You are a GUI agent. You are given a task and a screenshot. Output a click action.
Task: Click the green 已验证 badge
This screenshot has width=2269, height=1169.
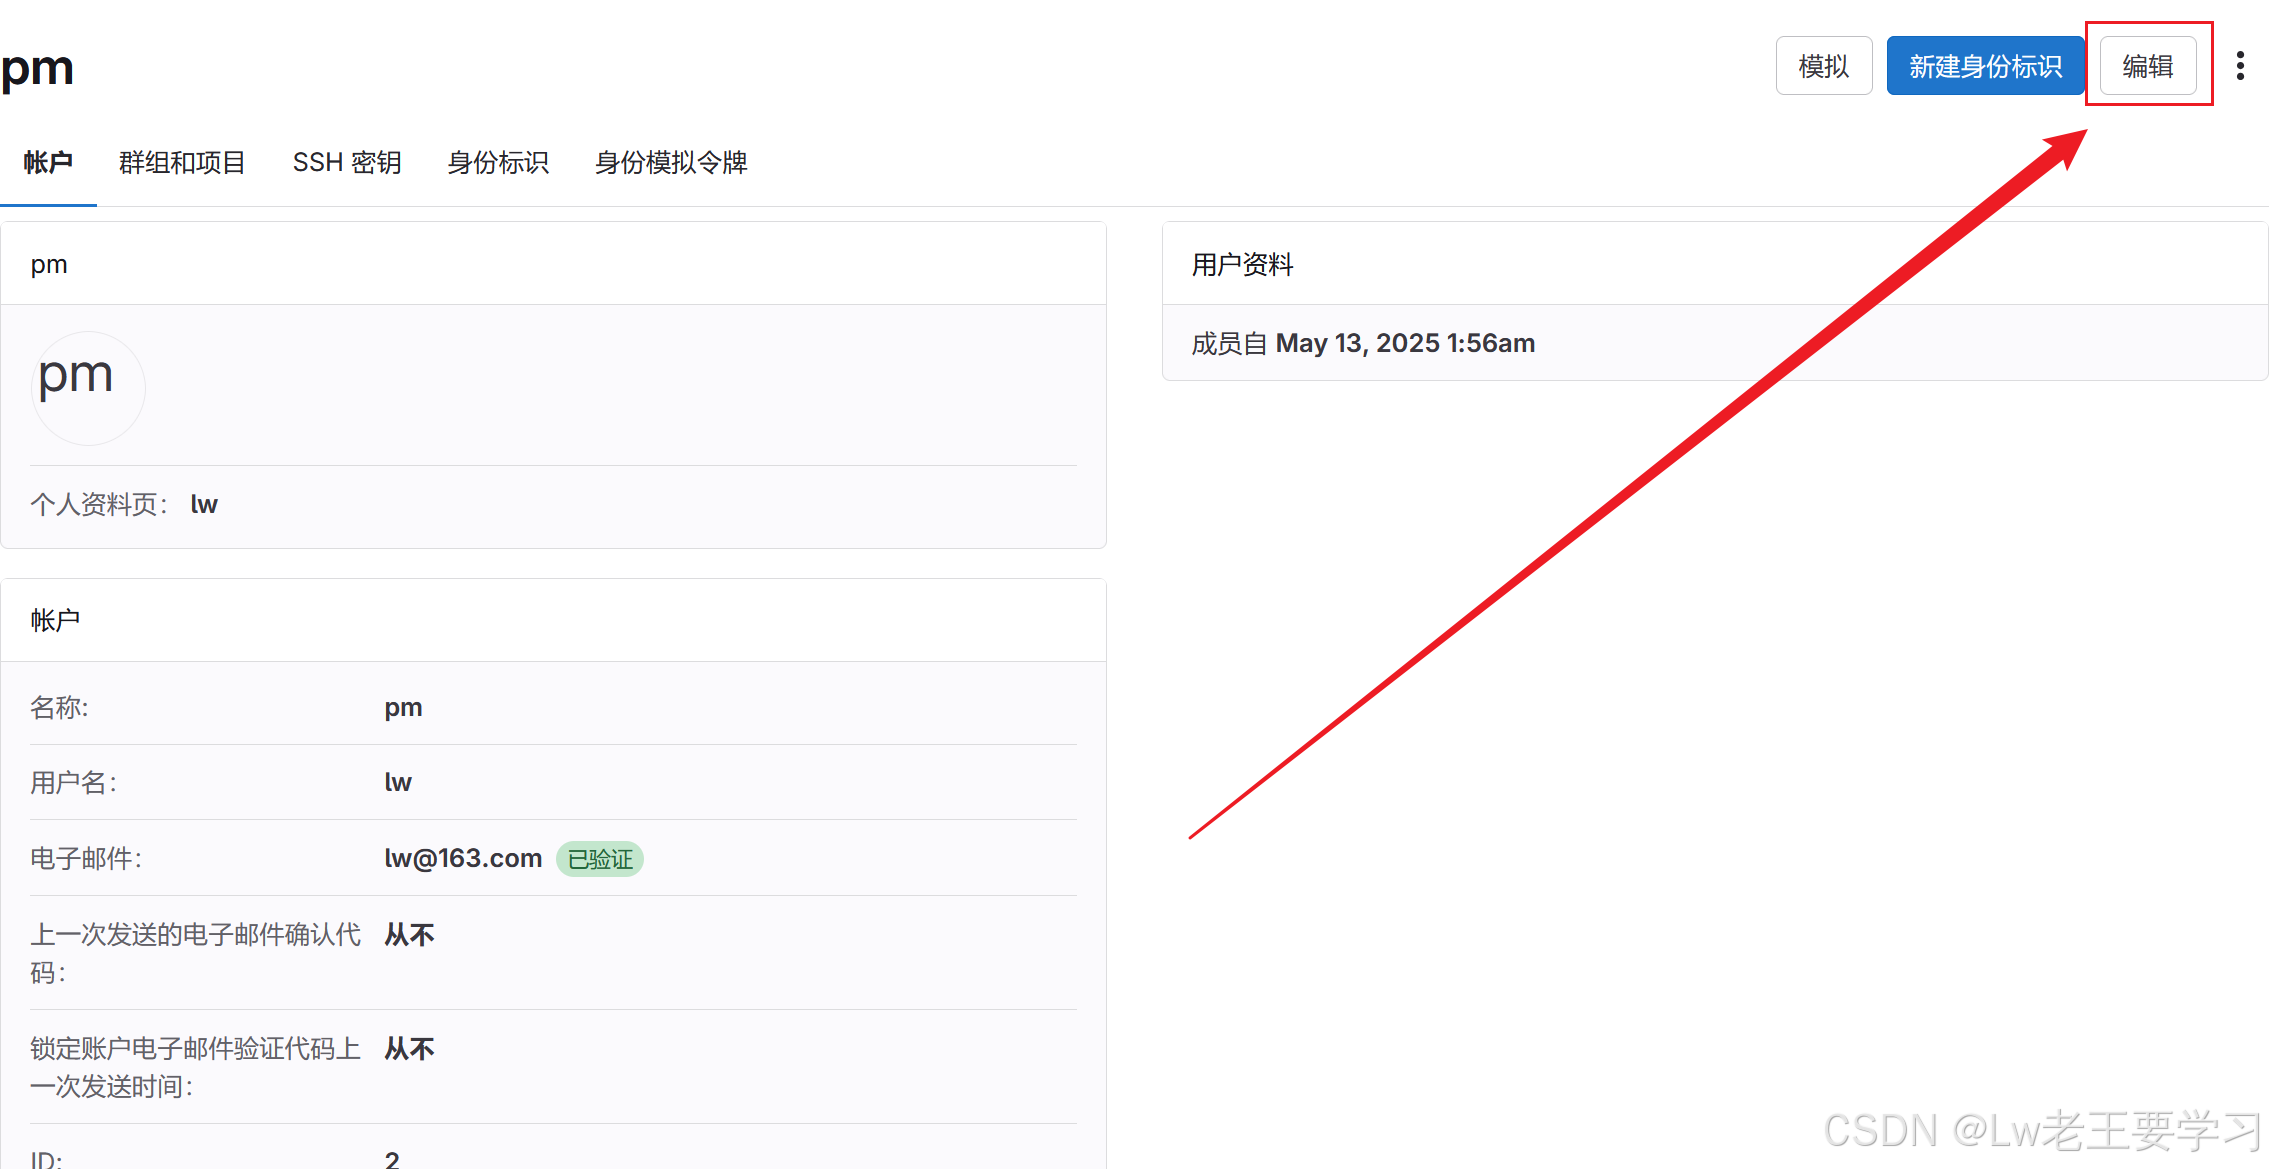click(x=599, y=859)
